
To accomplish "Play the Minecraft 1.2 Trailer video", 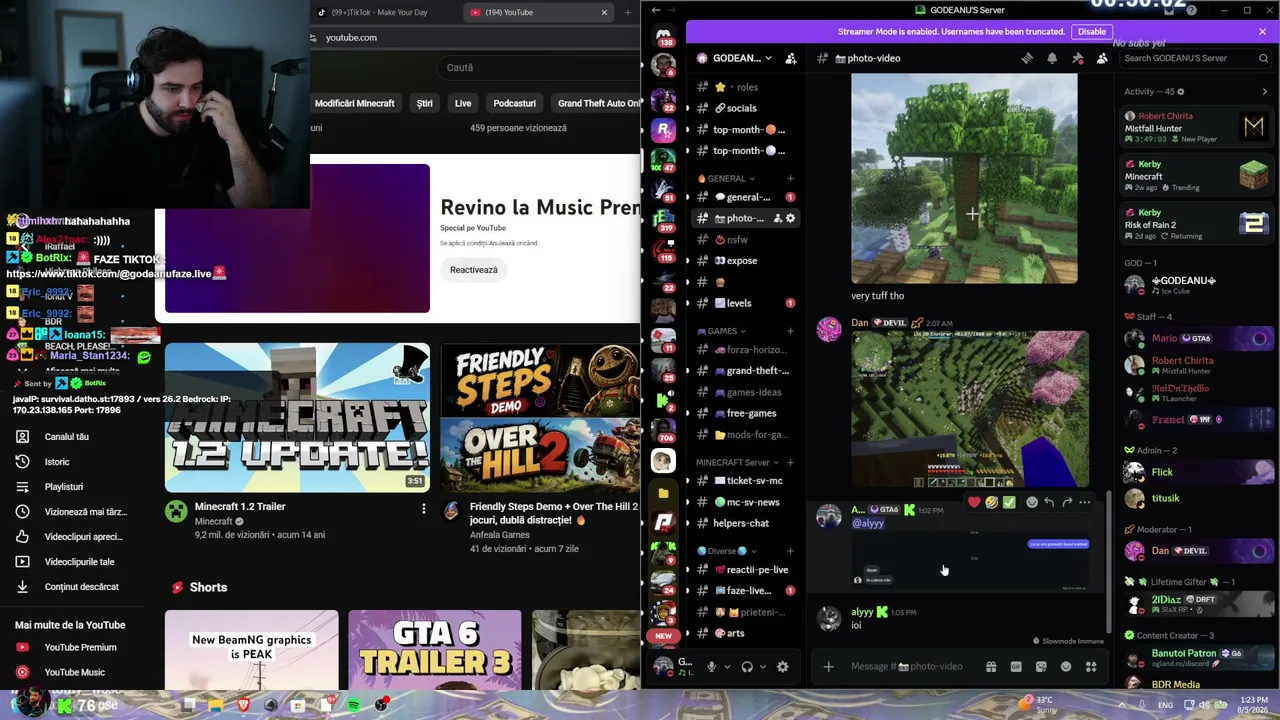I will [297, 418].
